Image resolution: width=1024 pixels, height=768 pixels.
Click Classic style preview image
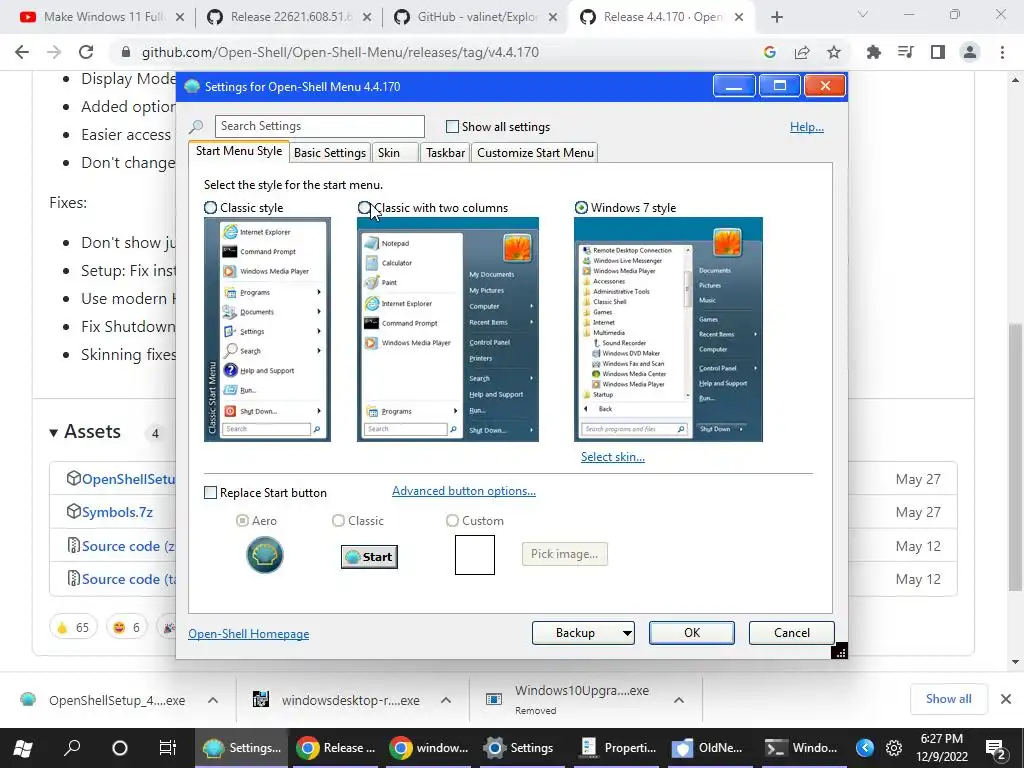point(267,329)
